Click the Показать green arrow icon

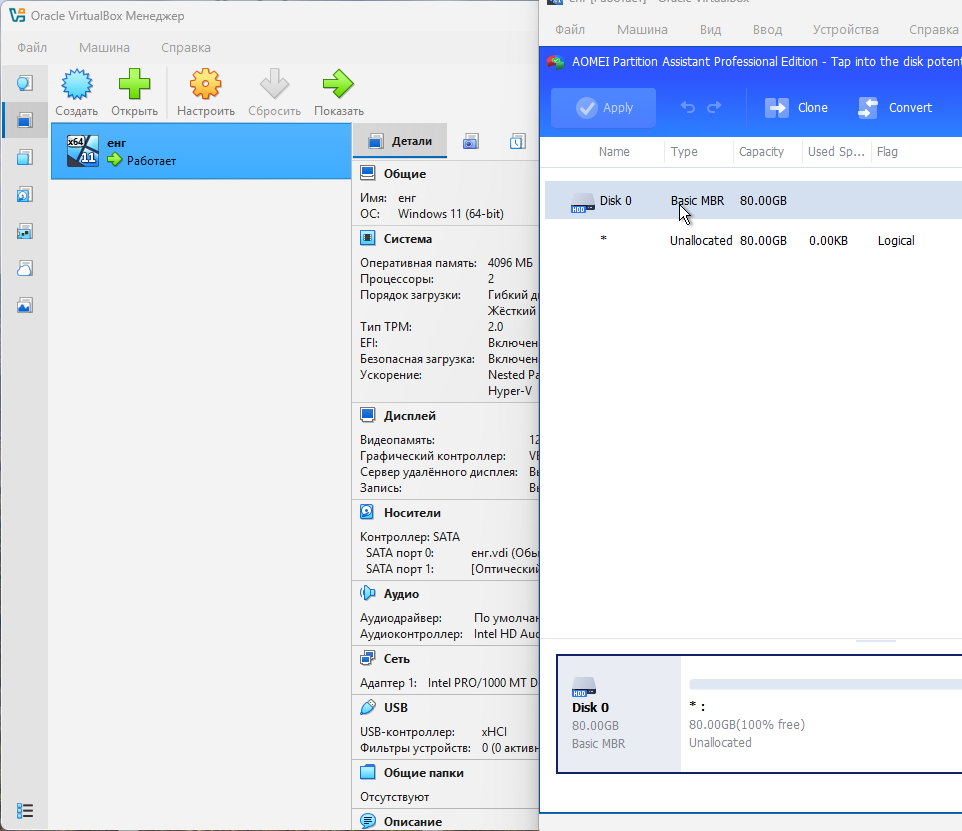click(x=338, y=84)
